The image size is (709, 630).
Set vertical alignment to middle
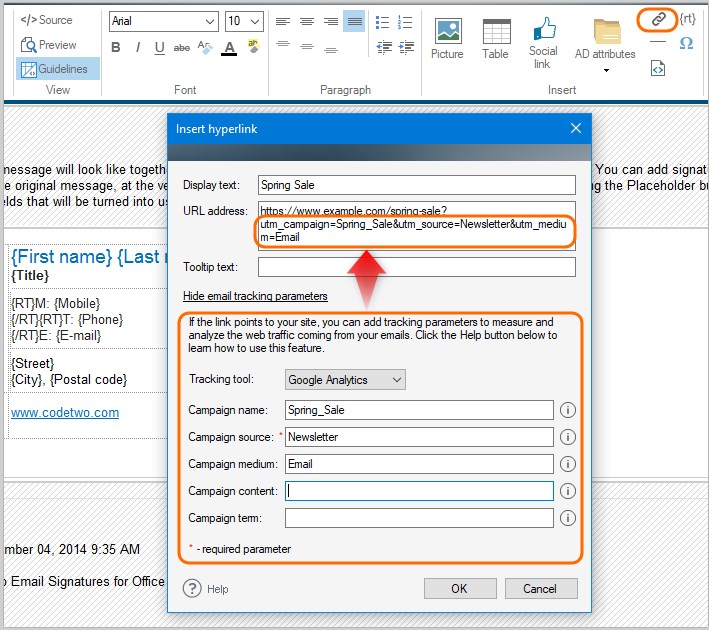click(x=307, y=46)
